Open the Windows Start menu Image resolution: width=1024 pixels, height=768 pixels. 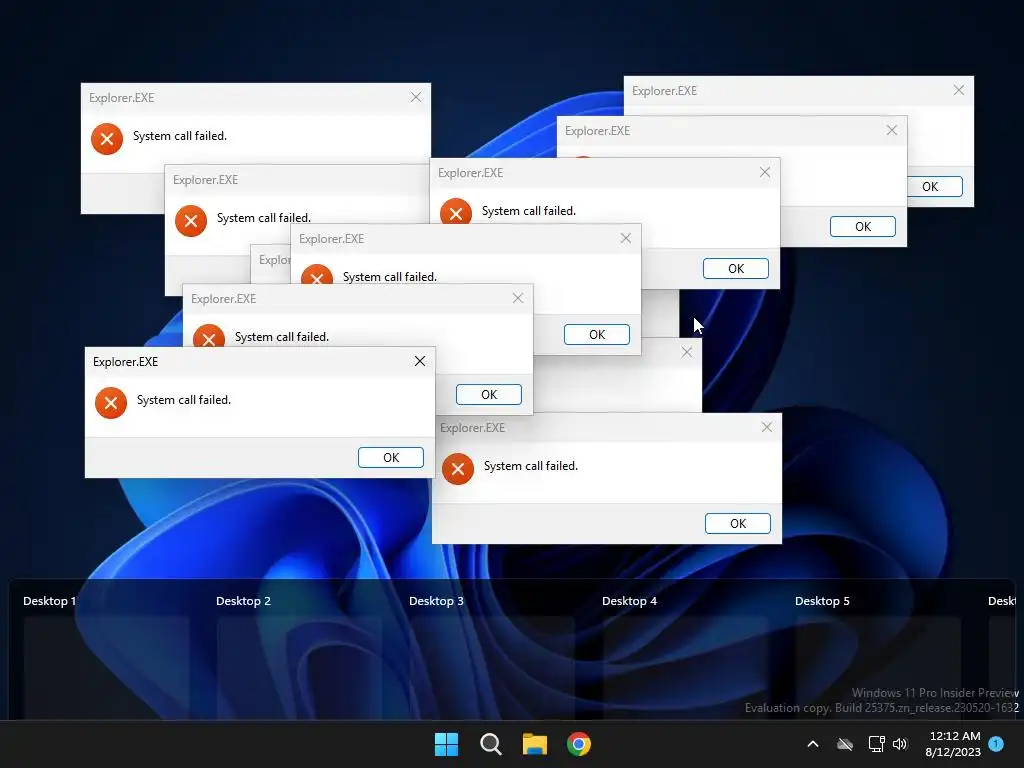[x=447, y=744]
